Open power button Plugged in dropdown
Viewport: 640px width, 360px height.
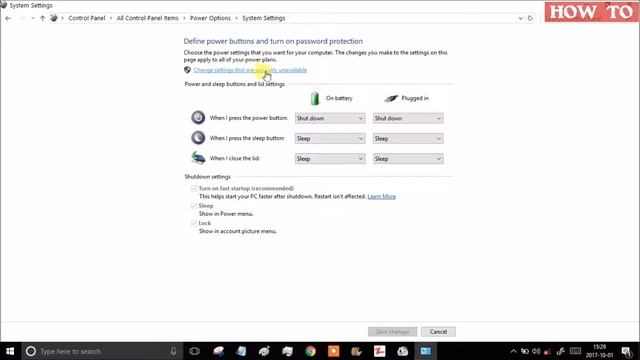[408, 118]
